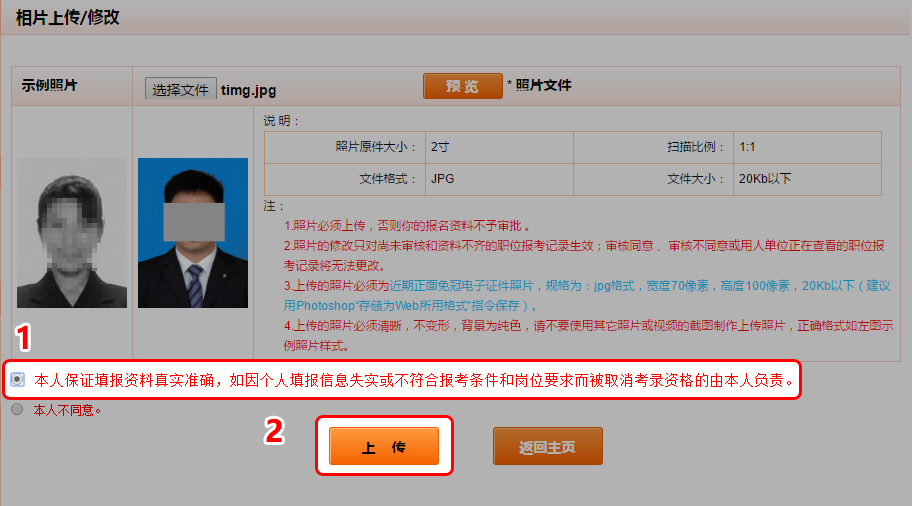Click the 照片原件大小 table label
This screenshot has width=912, height=506.
point(376,146)
